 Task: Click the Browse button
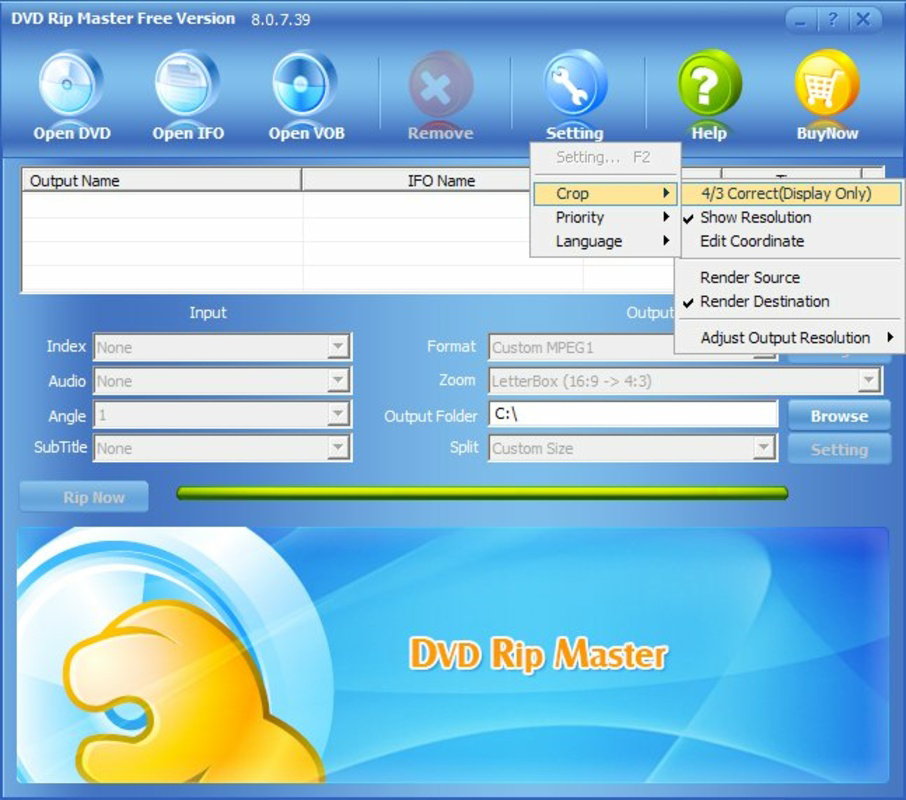pyautogui.click(x=839, y=416)
